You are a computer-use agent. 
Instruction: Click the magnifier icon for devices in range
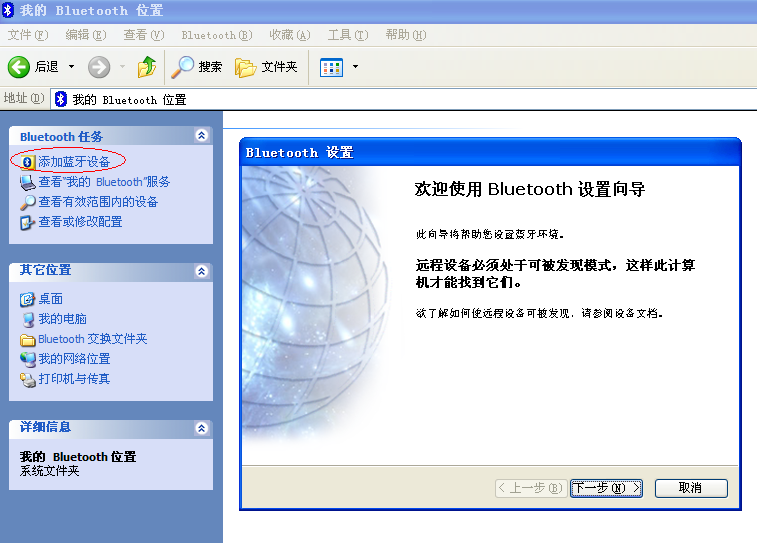pyautogui.click(x=28, y=203)
